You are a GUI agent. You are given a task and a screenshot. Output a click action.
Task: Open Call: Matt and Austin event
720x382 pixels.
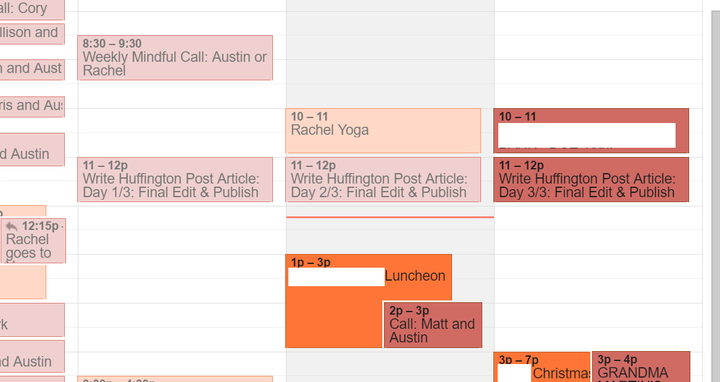pyautogui.click(x=433, y=325)
